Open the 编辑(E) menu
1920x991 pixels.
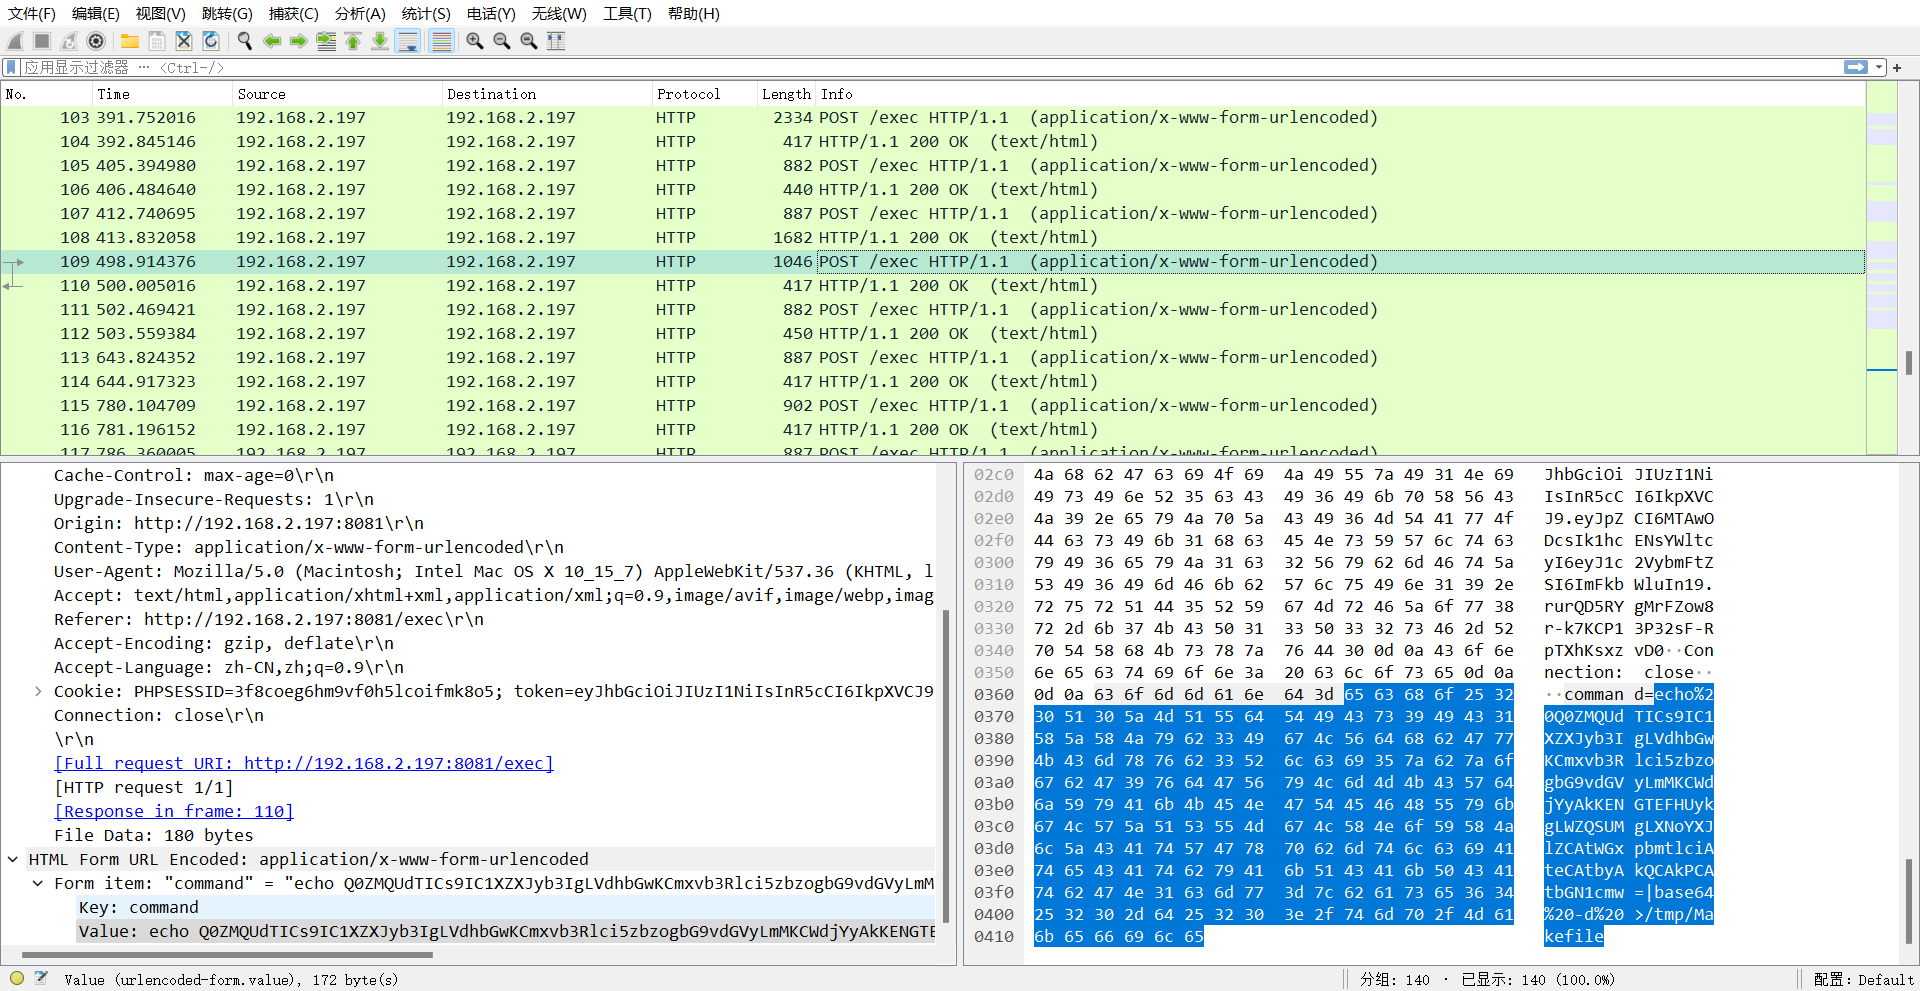tap(96, 13)
